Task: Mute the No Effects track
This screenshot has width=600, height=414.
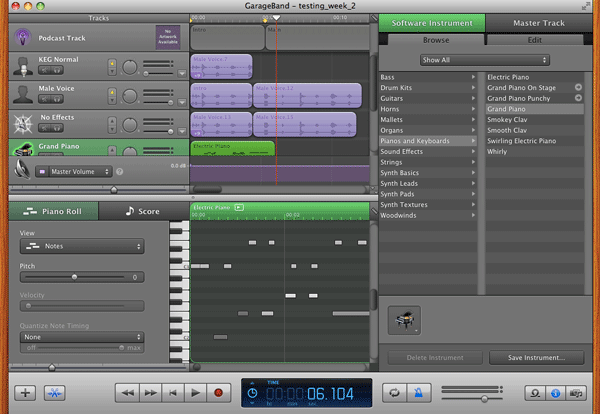Action: [x=45, y=128]
